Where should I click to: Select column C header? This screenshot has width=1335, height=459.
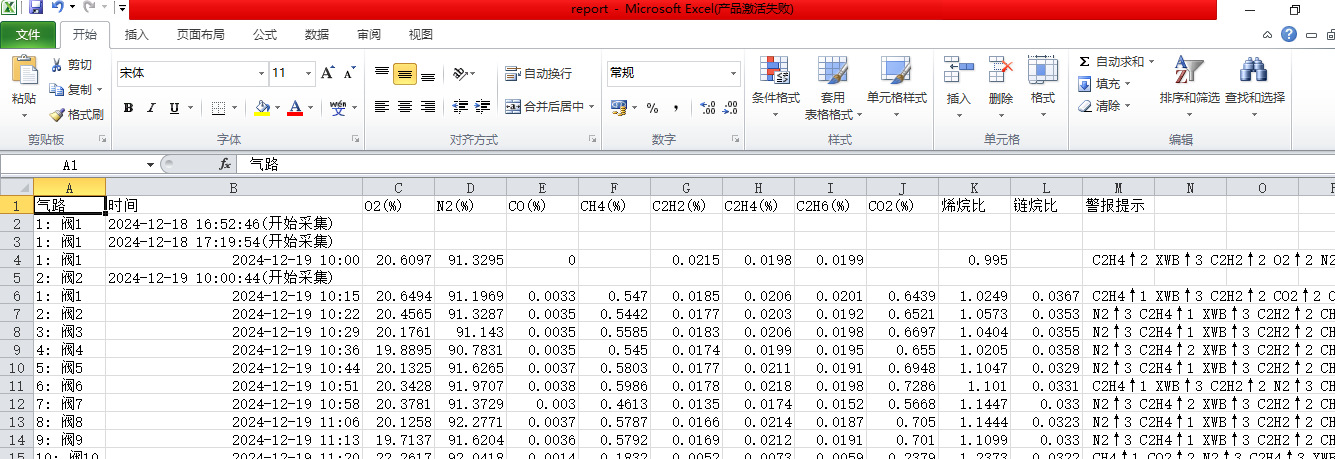click(399, 187)
